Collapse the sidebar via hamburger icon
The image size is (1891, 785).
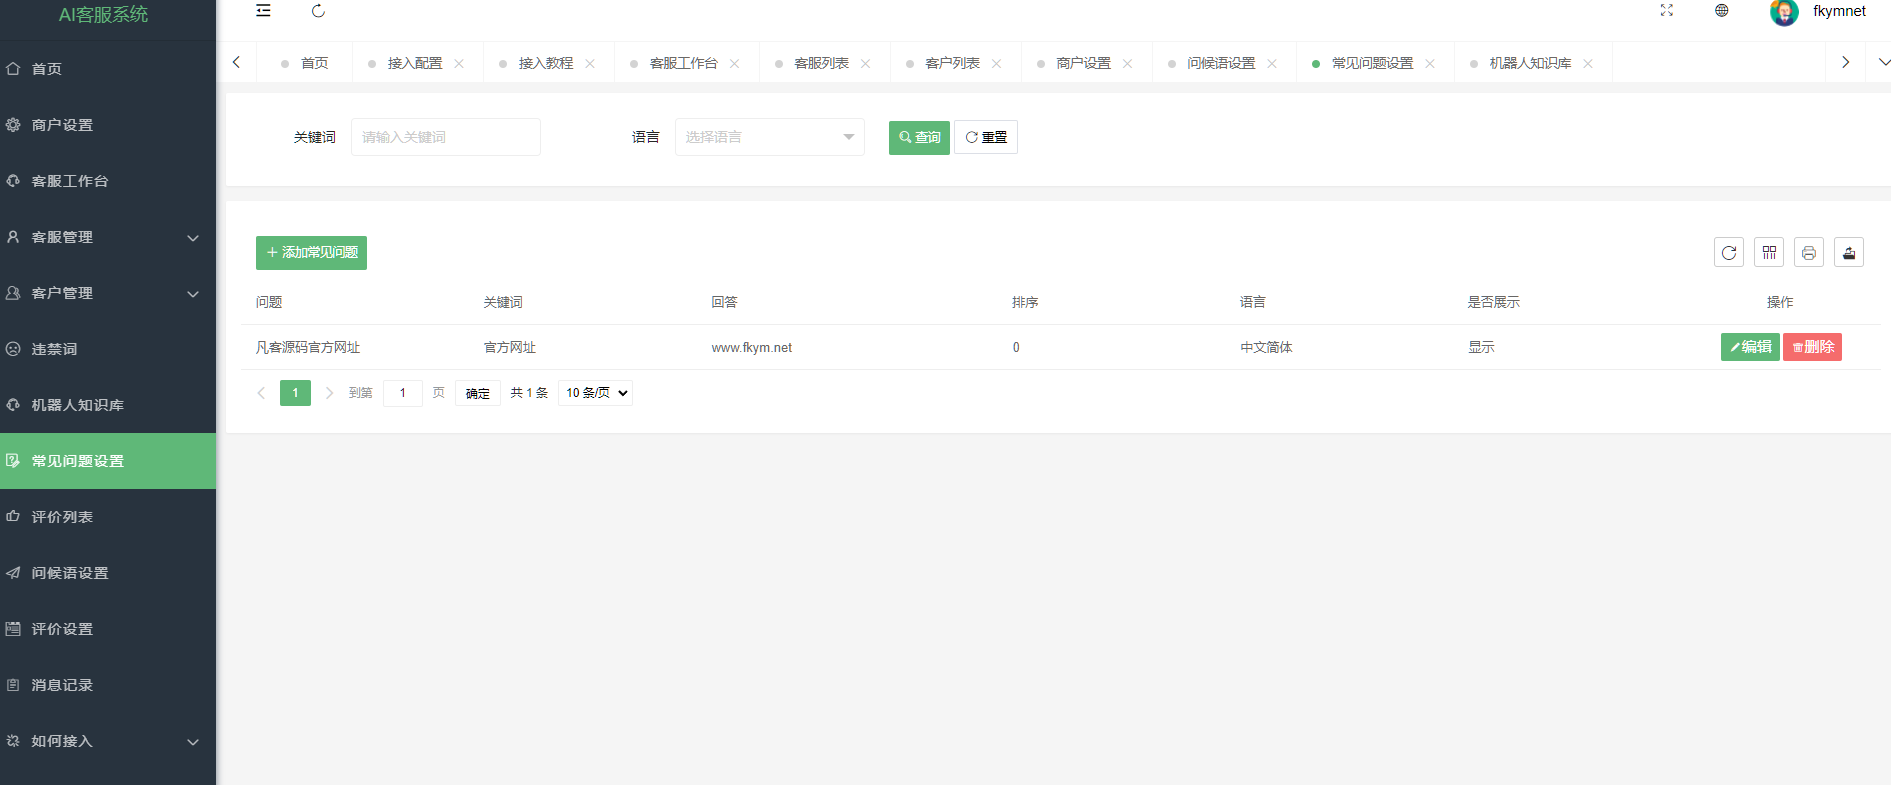coord(263,11)
